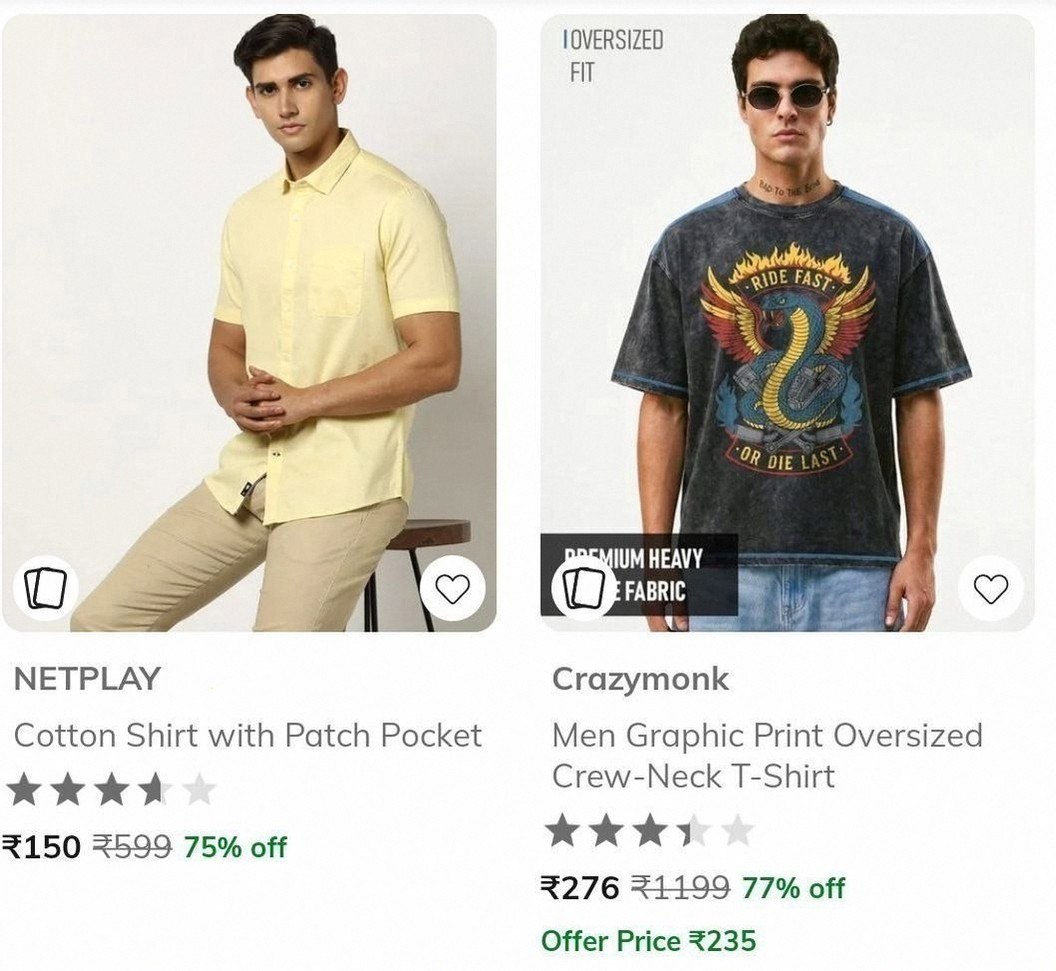This screenshot has height=971, width=1056.
Task: Open similar items icon on Crazymonk T-shirt
Action: coord(584,589)
